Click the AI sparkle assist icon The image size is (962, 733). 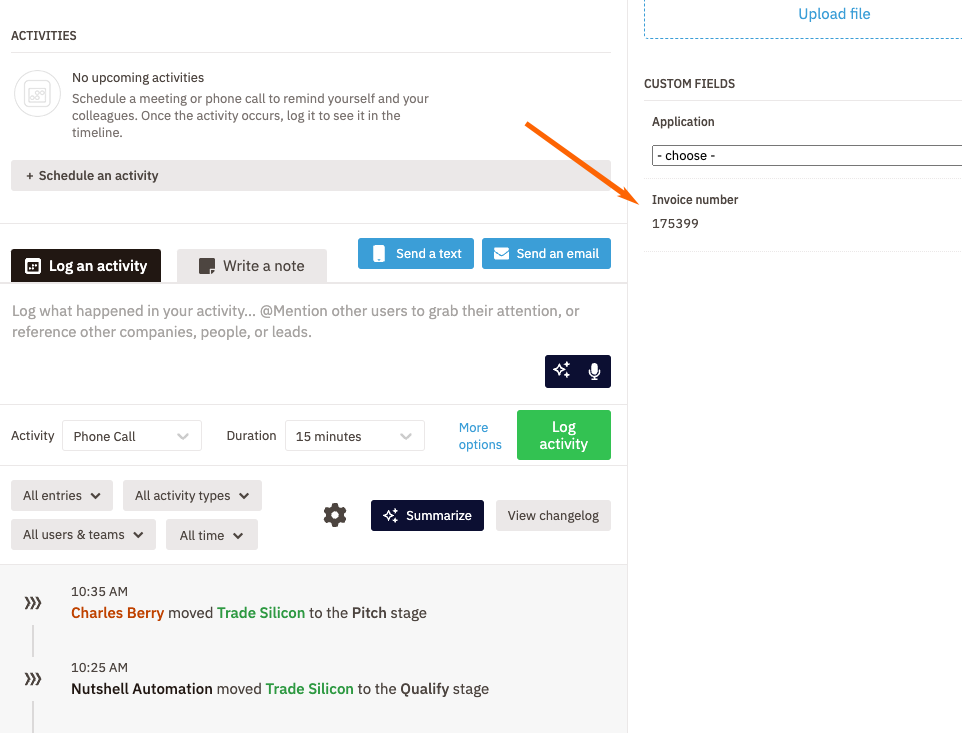(562, 371)
